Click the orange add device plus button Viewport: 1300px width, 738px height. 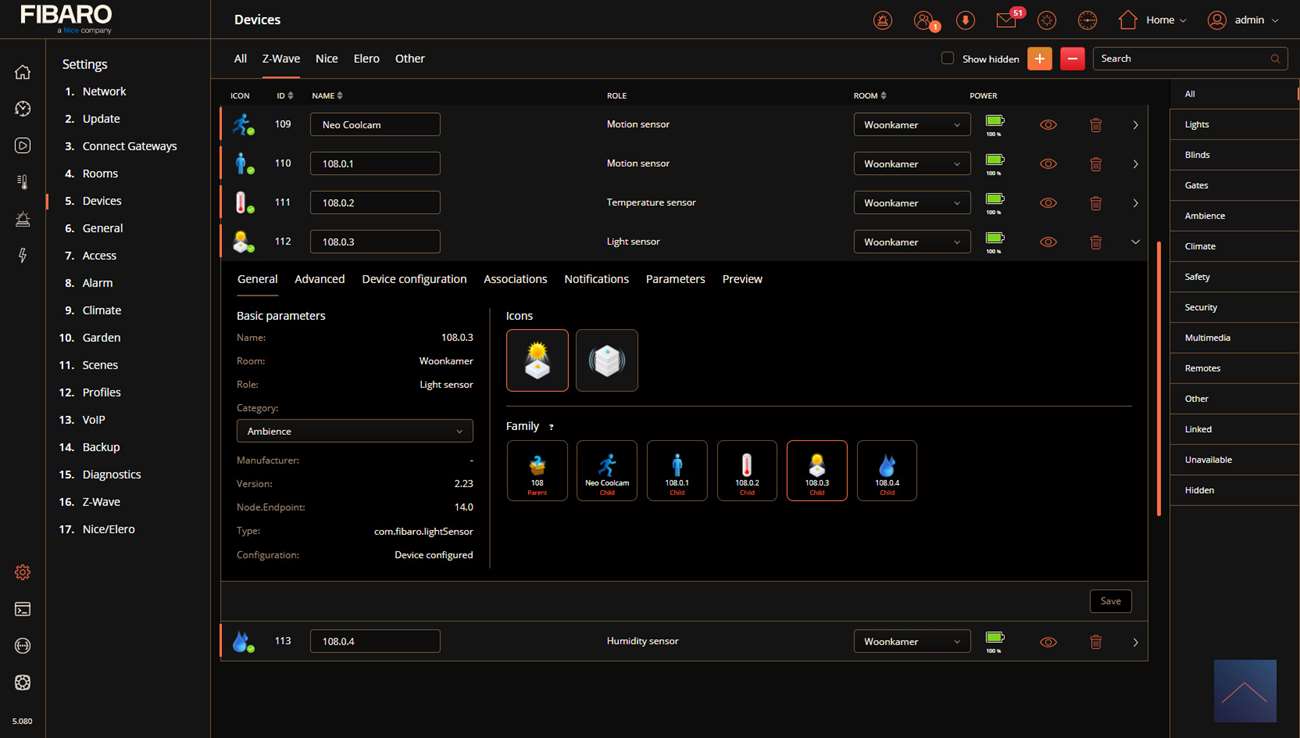click(x=1039, y=59)
